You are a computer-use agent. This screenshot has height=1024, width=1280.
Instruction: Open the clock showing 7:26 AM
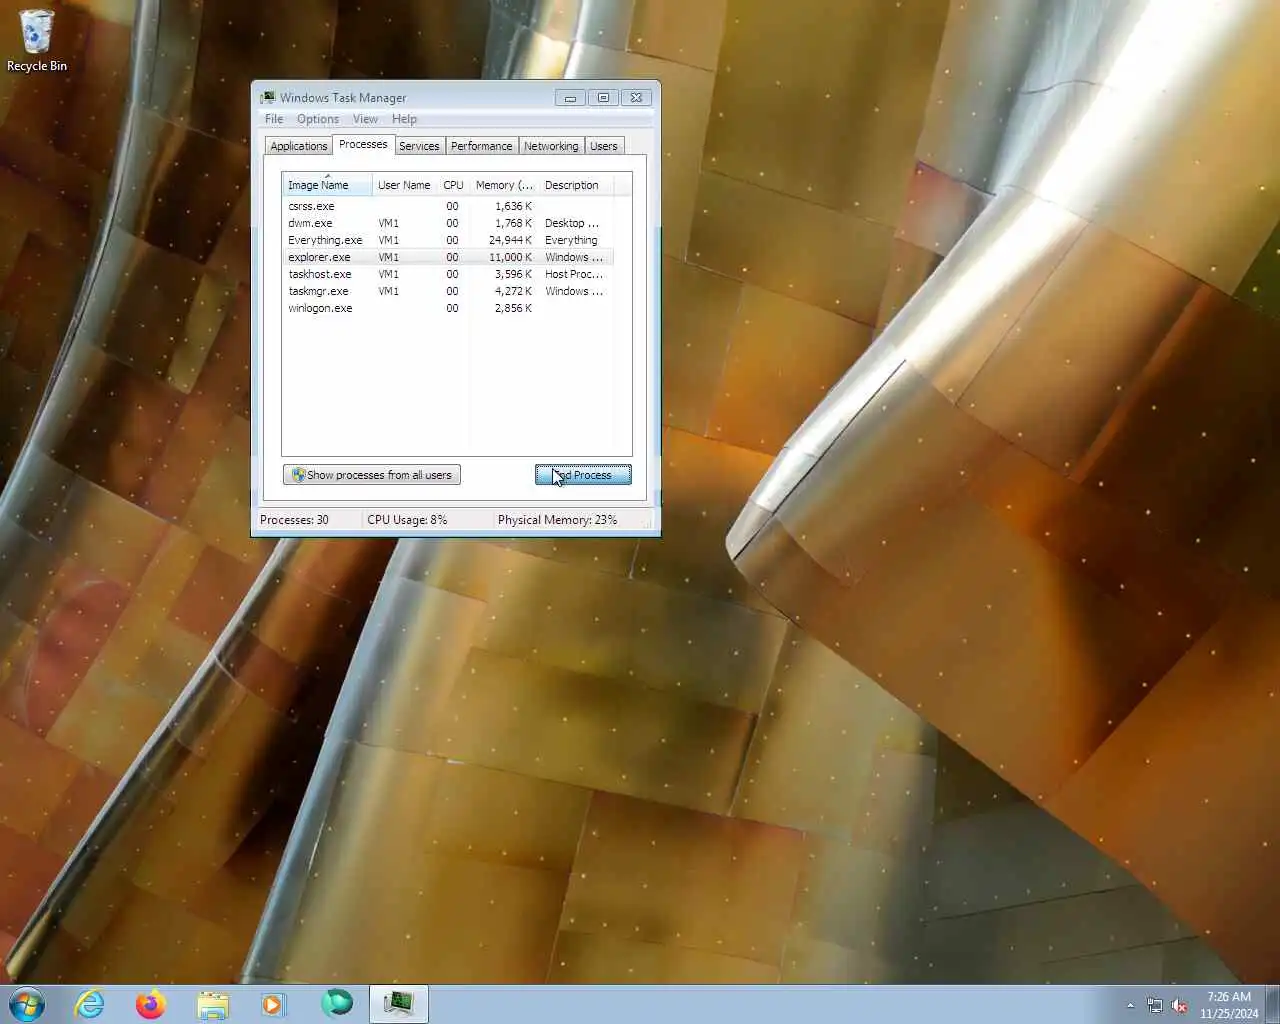(x=1229, y=1004)
